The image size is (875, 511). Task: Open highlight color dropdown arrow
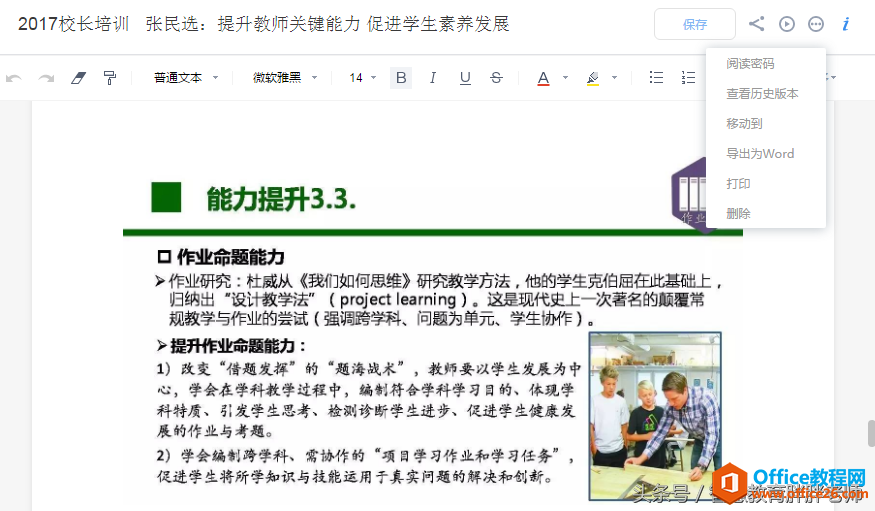pyautogui.click(x=614, y=78)
